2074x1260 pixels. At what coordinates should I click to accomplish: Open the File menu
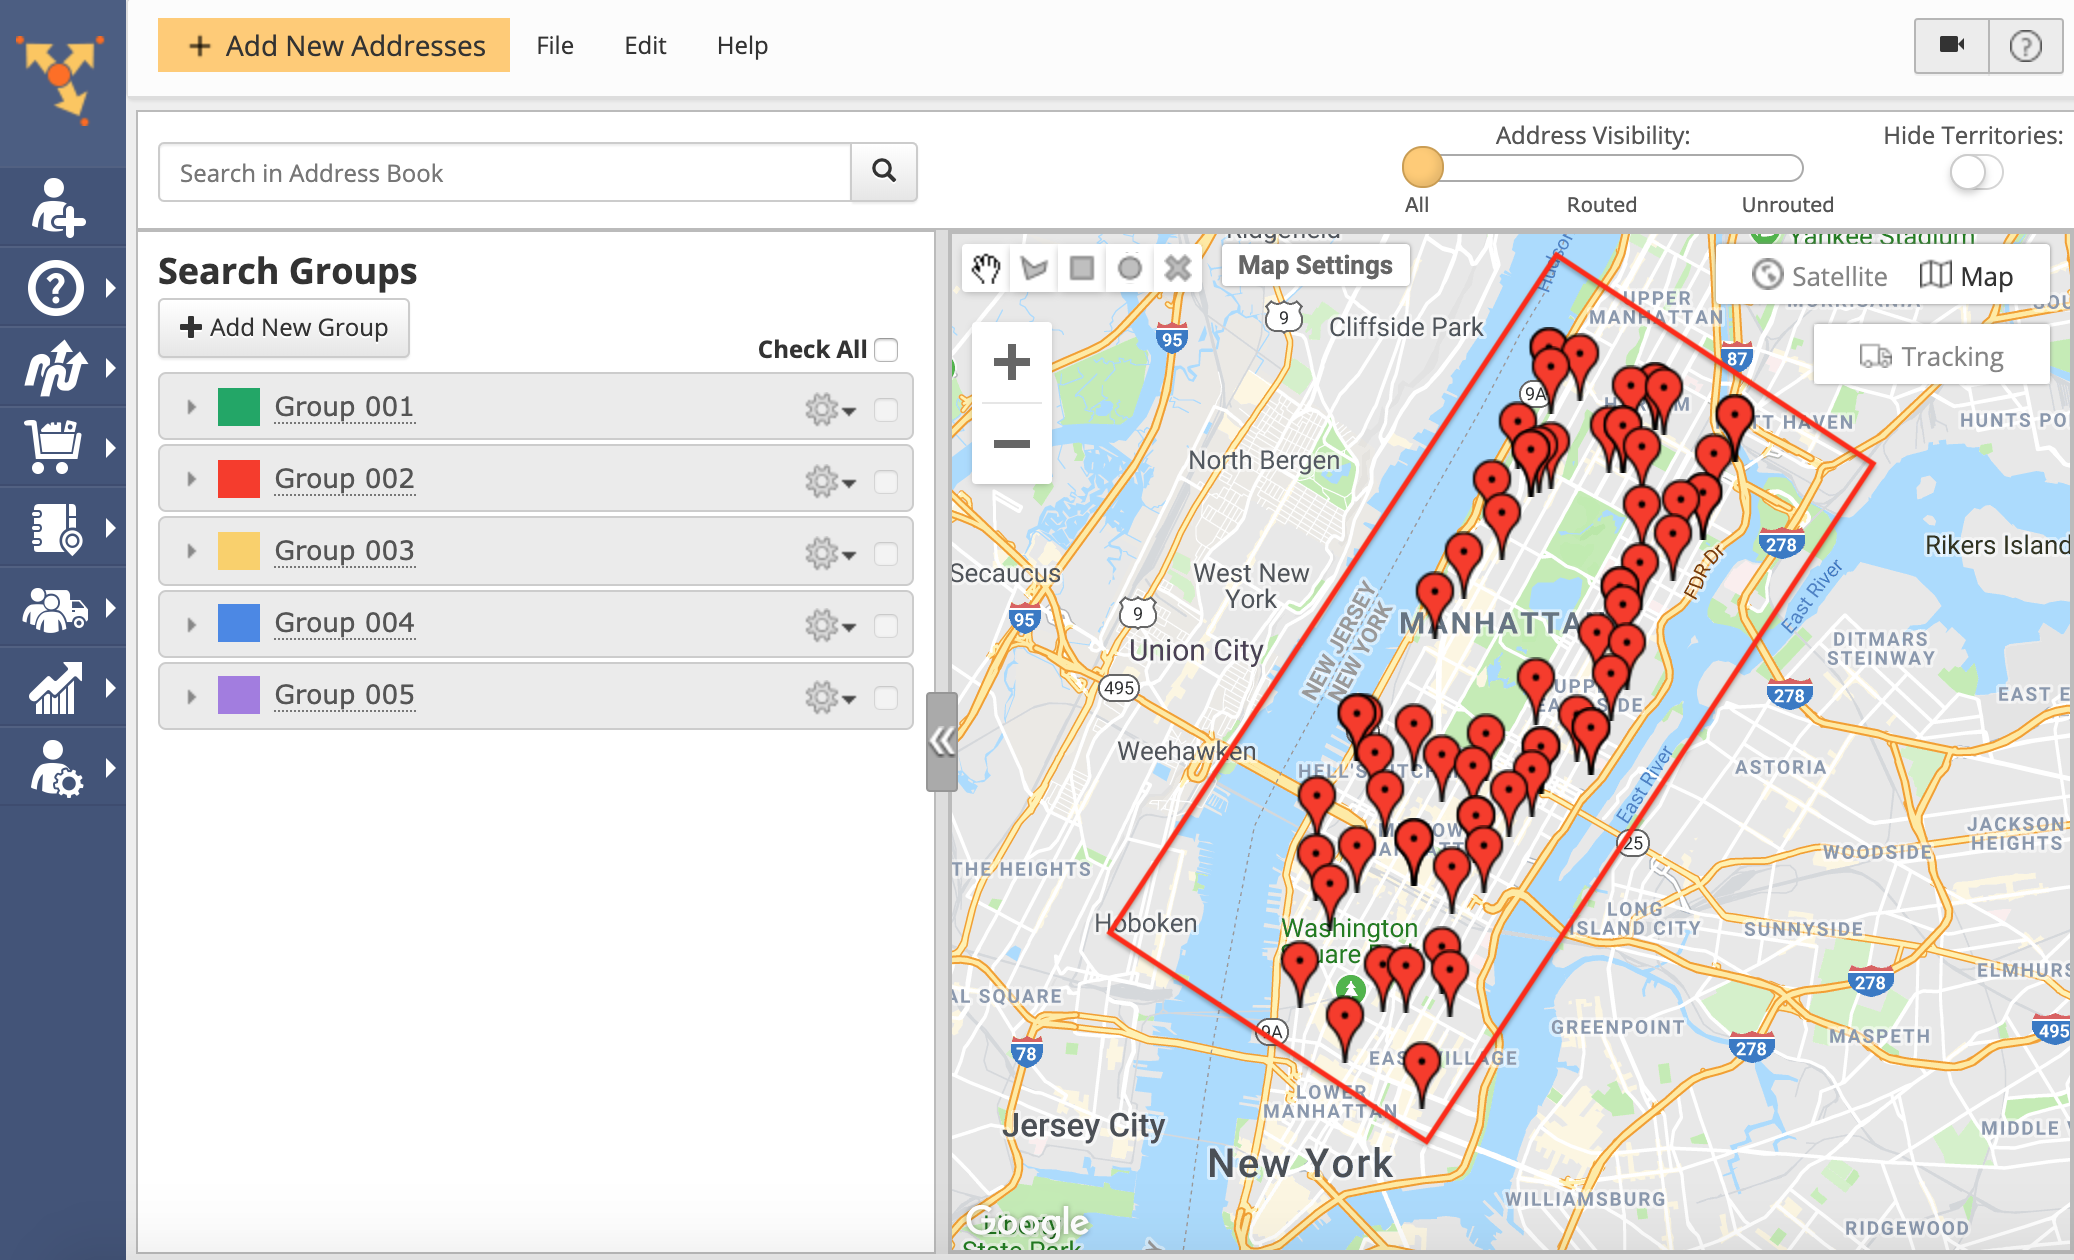[554, 46]
